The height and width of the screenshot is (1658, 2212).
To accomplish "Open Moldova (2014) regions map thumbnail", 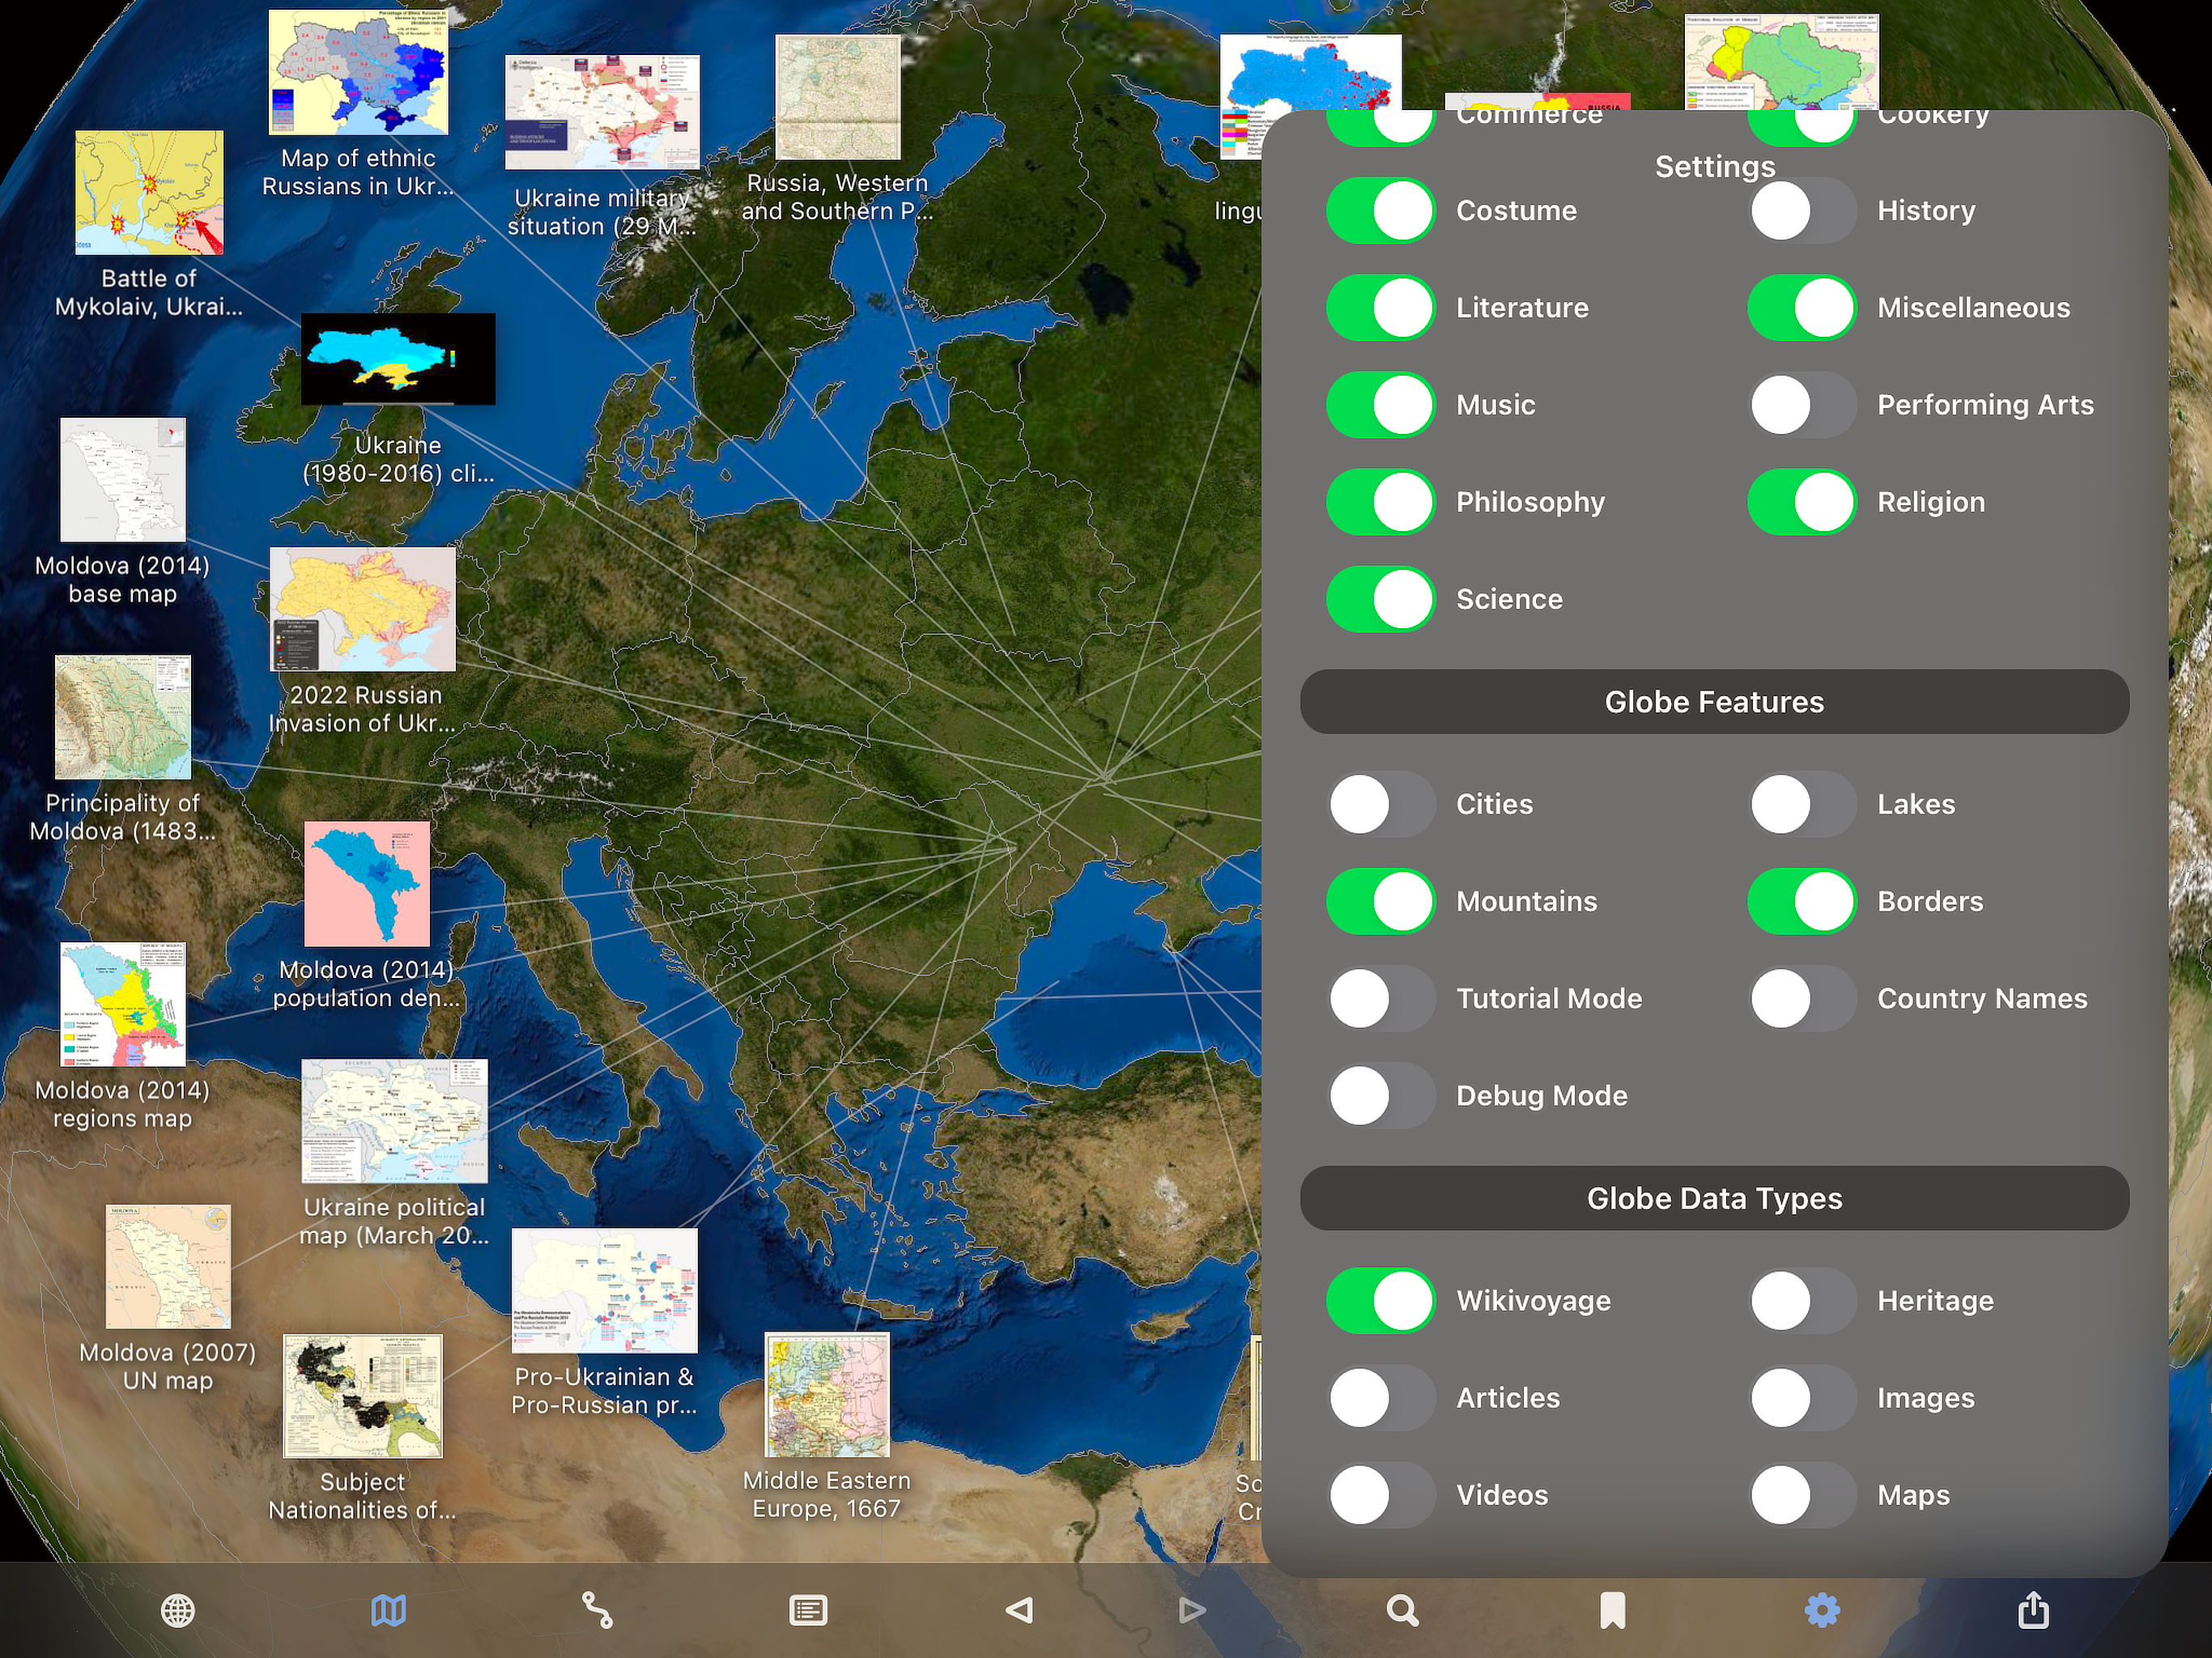I will (x=123, y=1004).
